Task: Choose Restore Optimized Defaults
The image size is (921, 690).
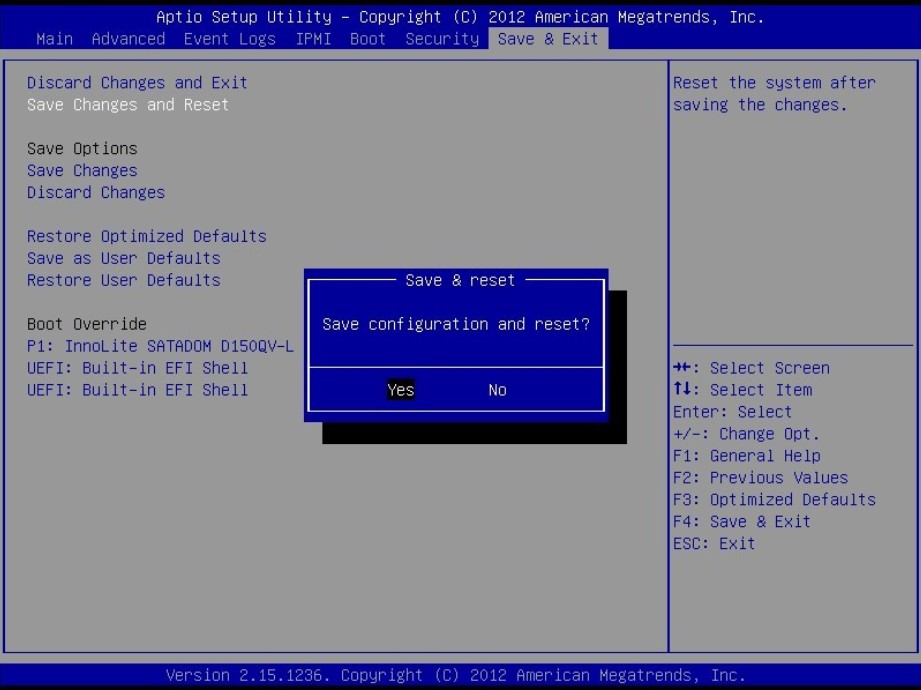Action: pyautogui.click(x=147, y=237)
